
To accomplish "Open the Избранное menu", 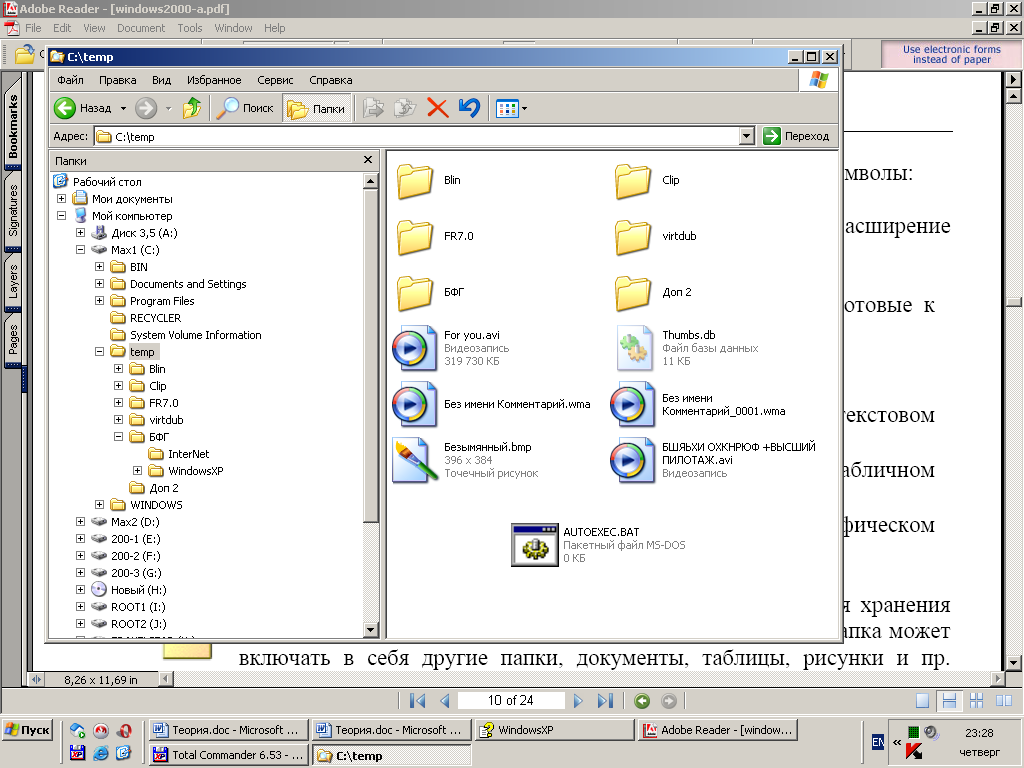I will (214, 80).
